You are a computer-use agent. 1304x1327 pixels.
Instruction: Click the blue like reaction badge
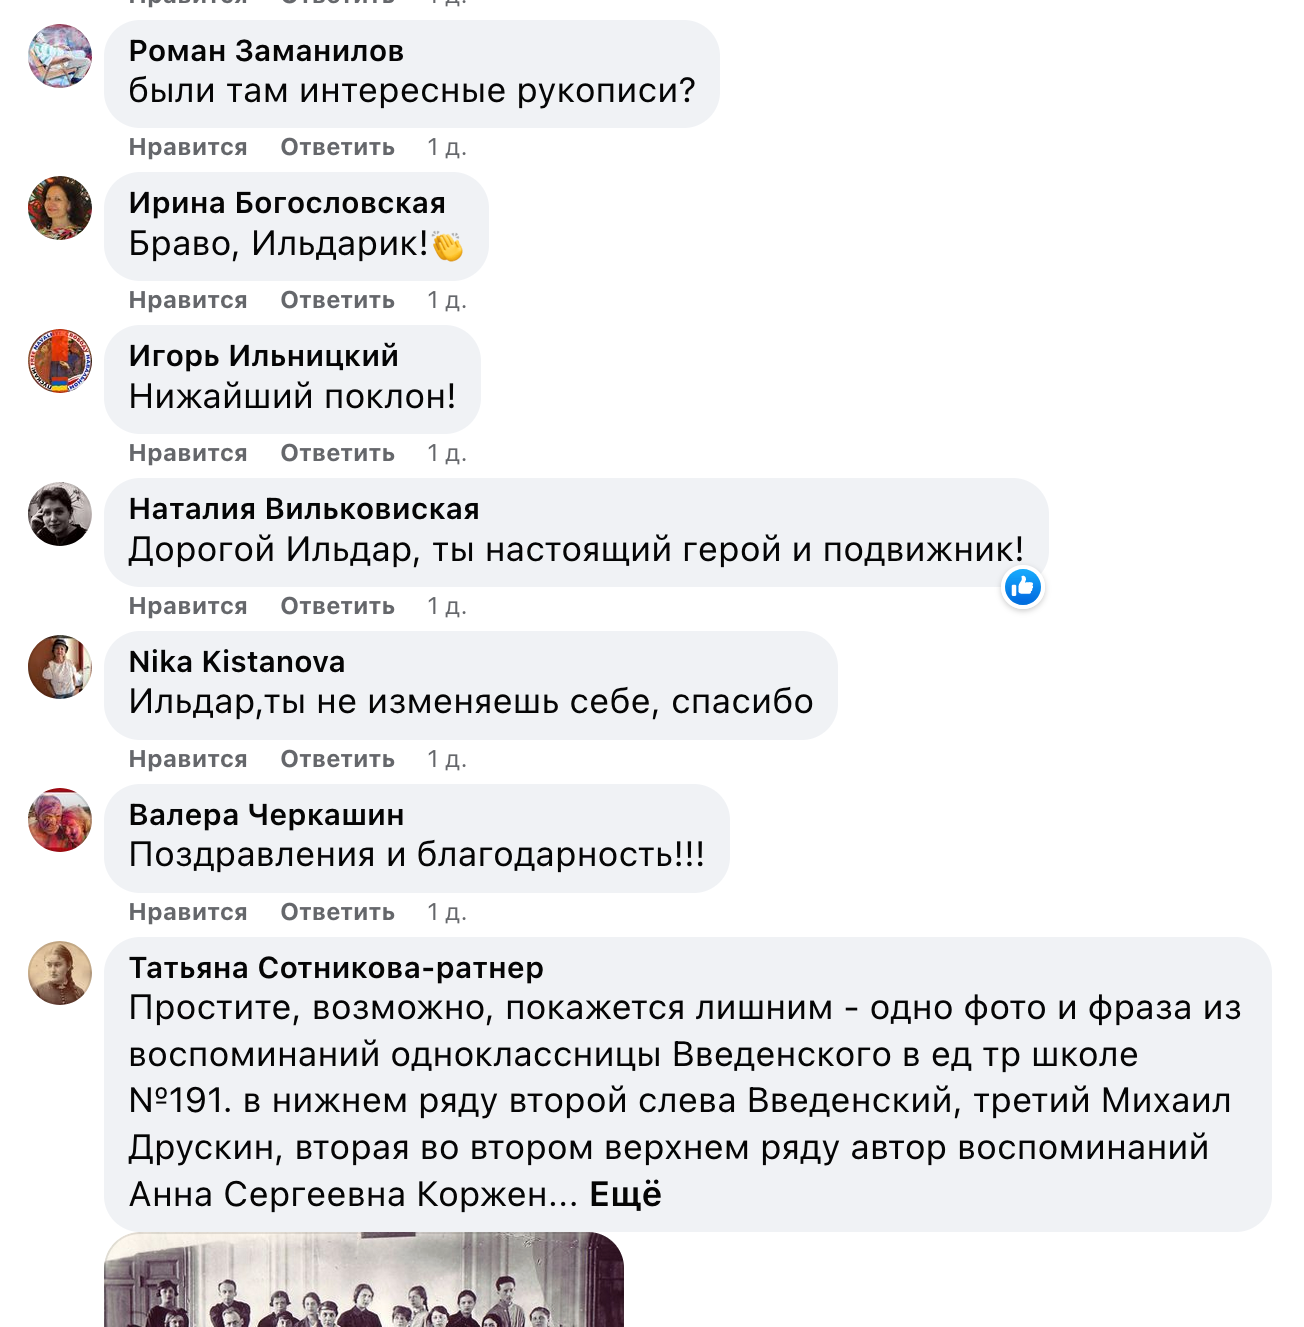point(1023,588)
